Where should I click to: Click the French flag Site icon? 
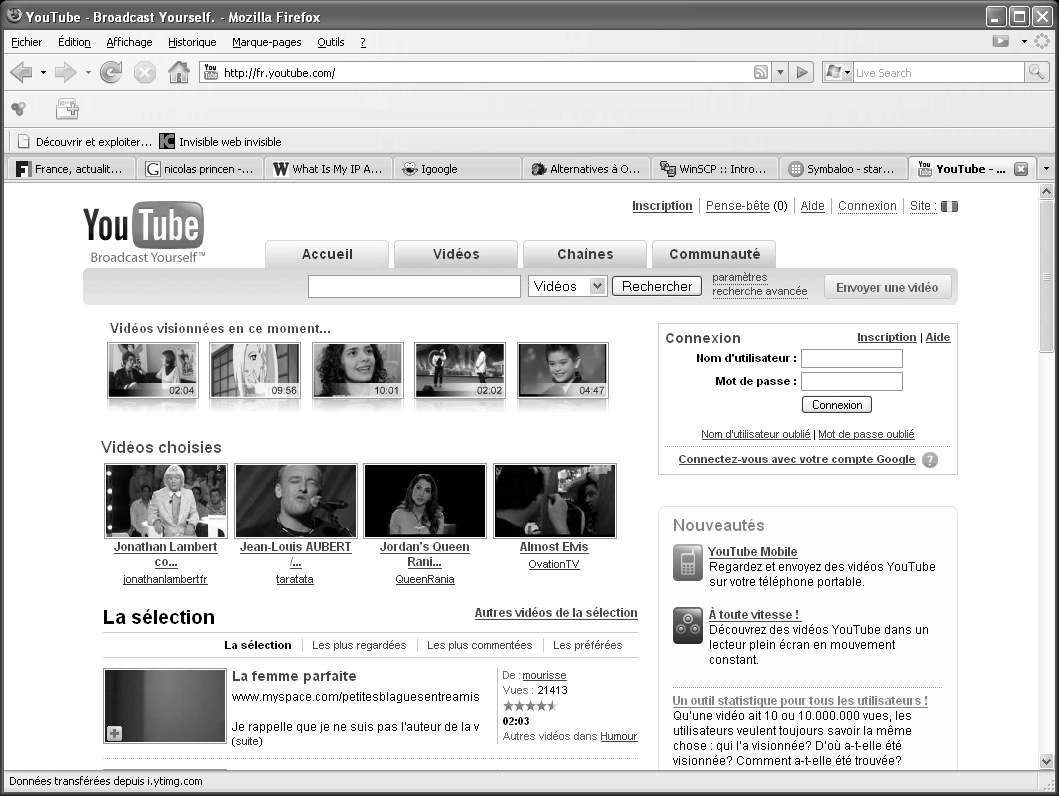coord(950,206)
